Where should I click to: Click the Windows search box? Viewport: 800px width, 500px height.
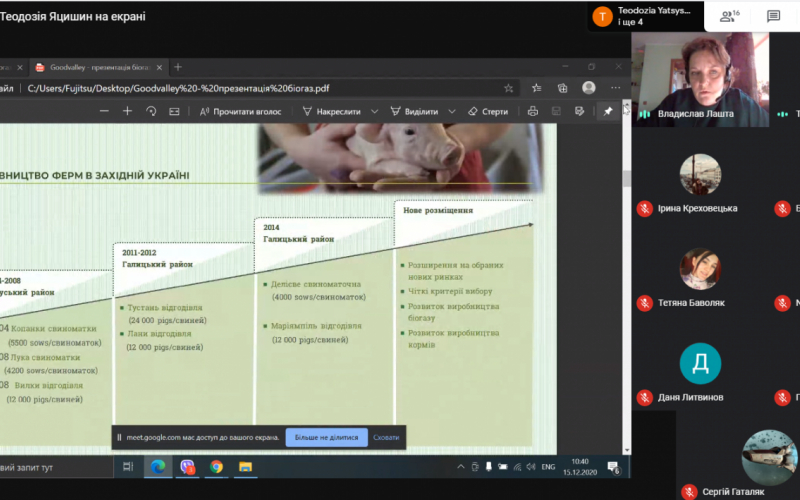[x=55, y=467]
